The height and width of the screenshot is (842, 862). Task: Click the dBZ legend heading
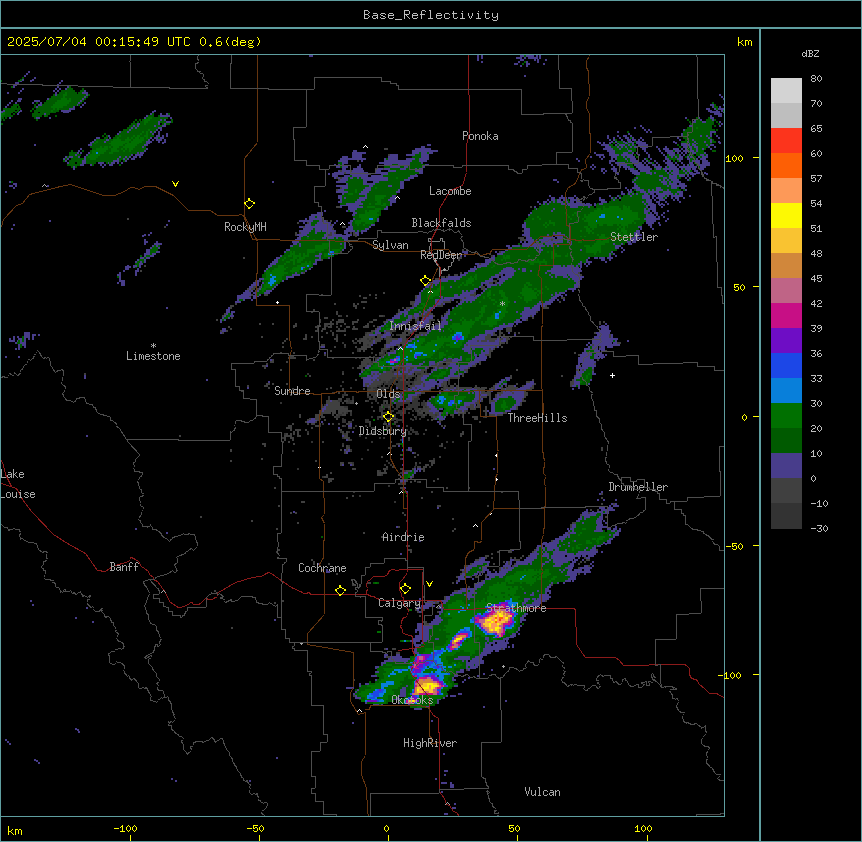click(810, 53)
